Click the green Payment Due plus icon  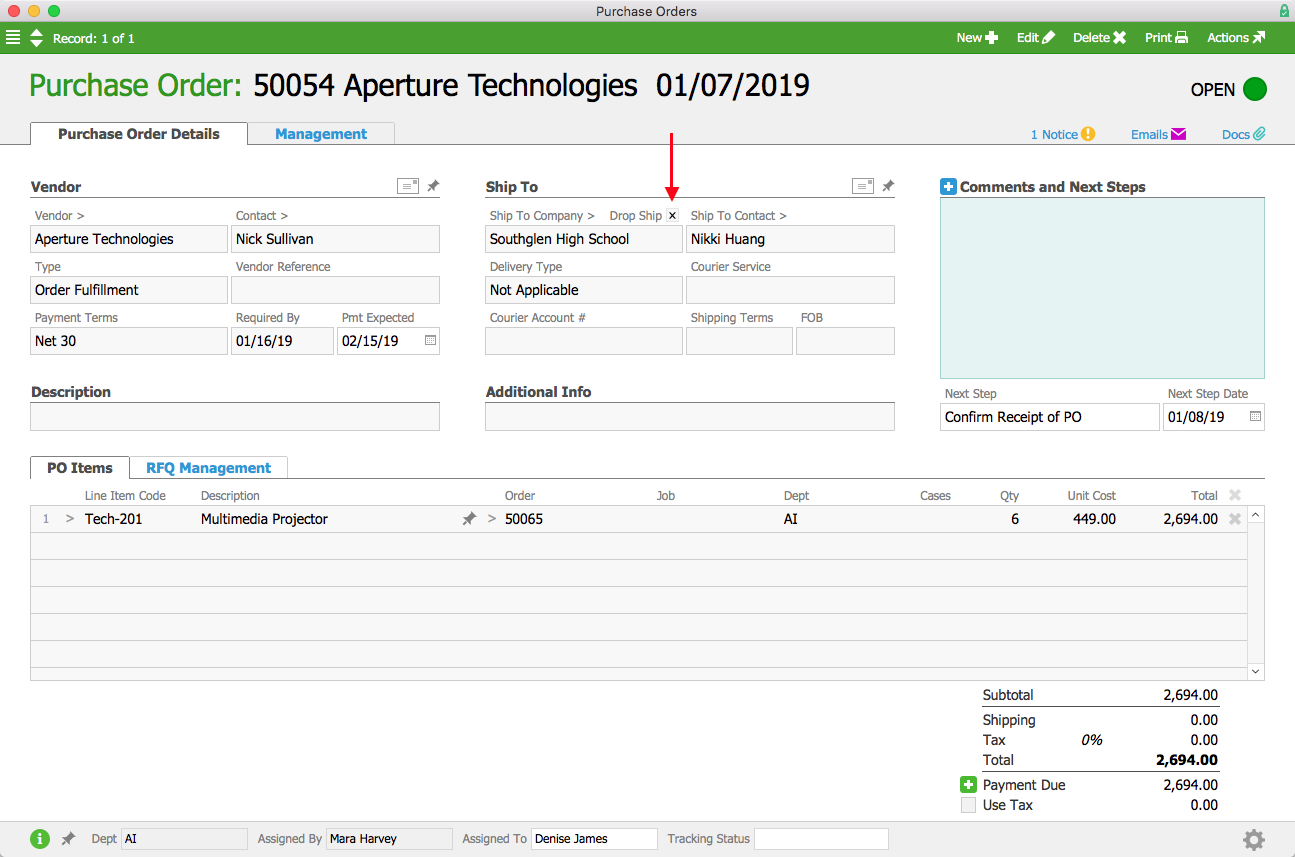tap(968, 785)
